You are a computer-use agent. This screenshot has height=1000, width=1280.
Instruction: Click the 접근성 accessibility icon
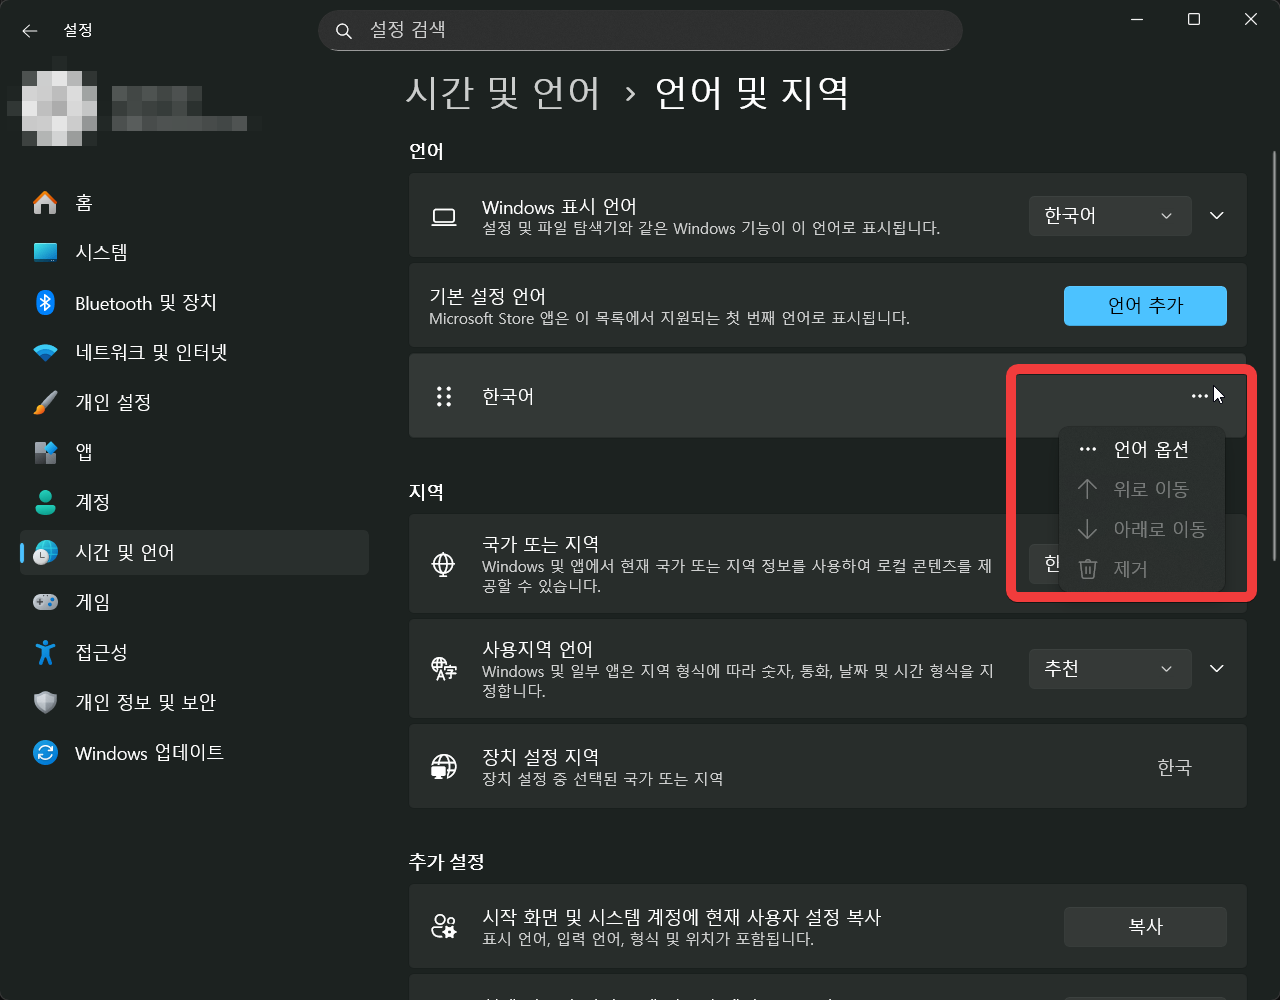[x=45, y=652]
